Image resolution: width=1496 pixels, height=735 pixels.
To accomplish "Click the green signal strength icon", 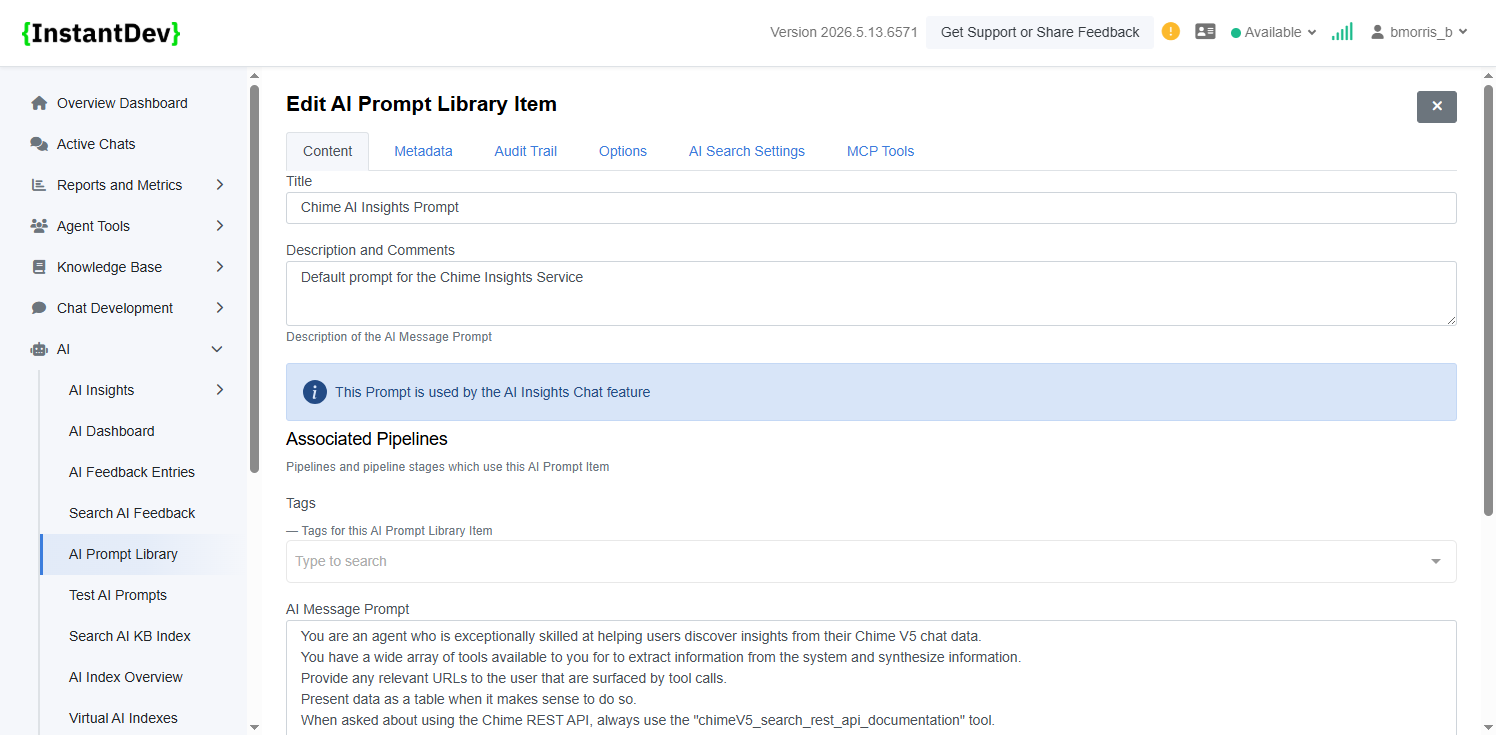I will tap(1342, 32).
